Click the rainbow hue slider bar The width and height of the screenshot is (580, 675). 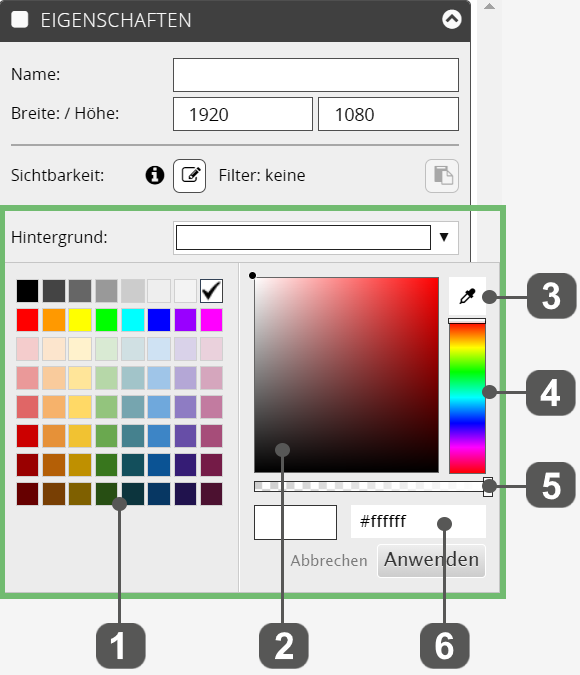467,398
